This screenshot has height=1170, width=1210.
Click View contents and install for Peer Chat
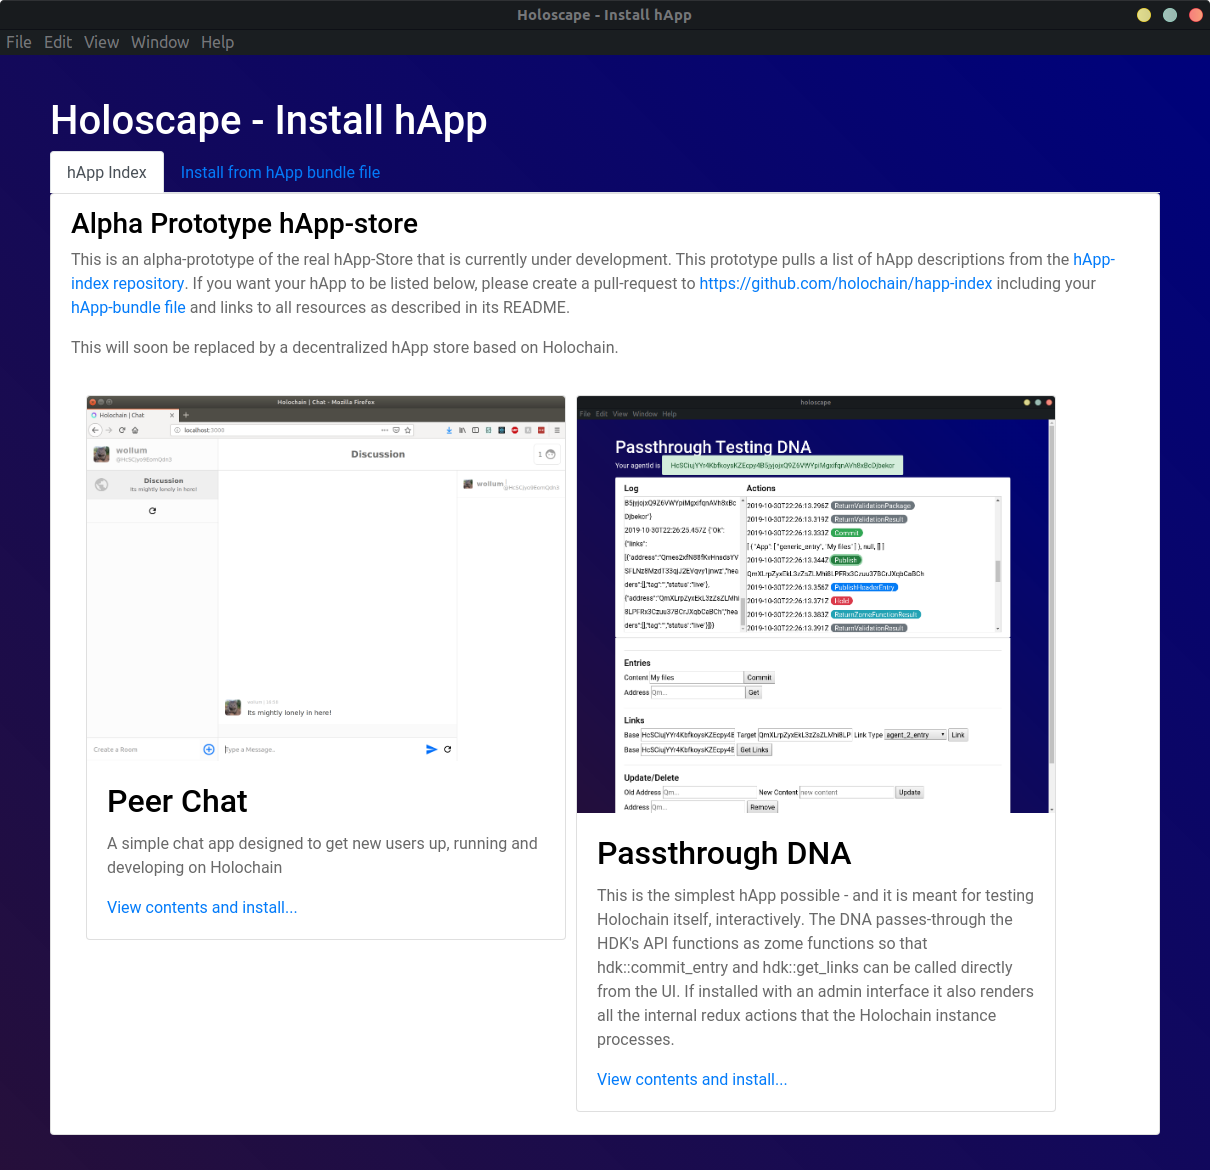tap(202, 908)
